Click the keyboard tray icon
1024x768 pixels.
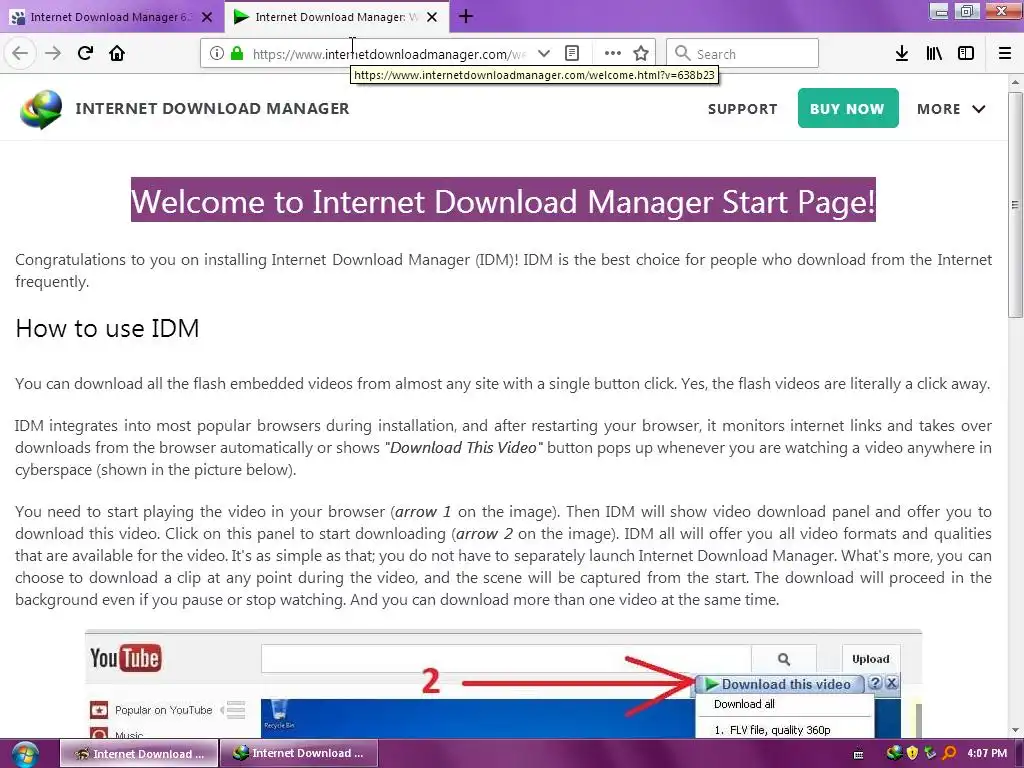pyautogui.click(x=859, y=754)
